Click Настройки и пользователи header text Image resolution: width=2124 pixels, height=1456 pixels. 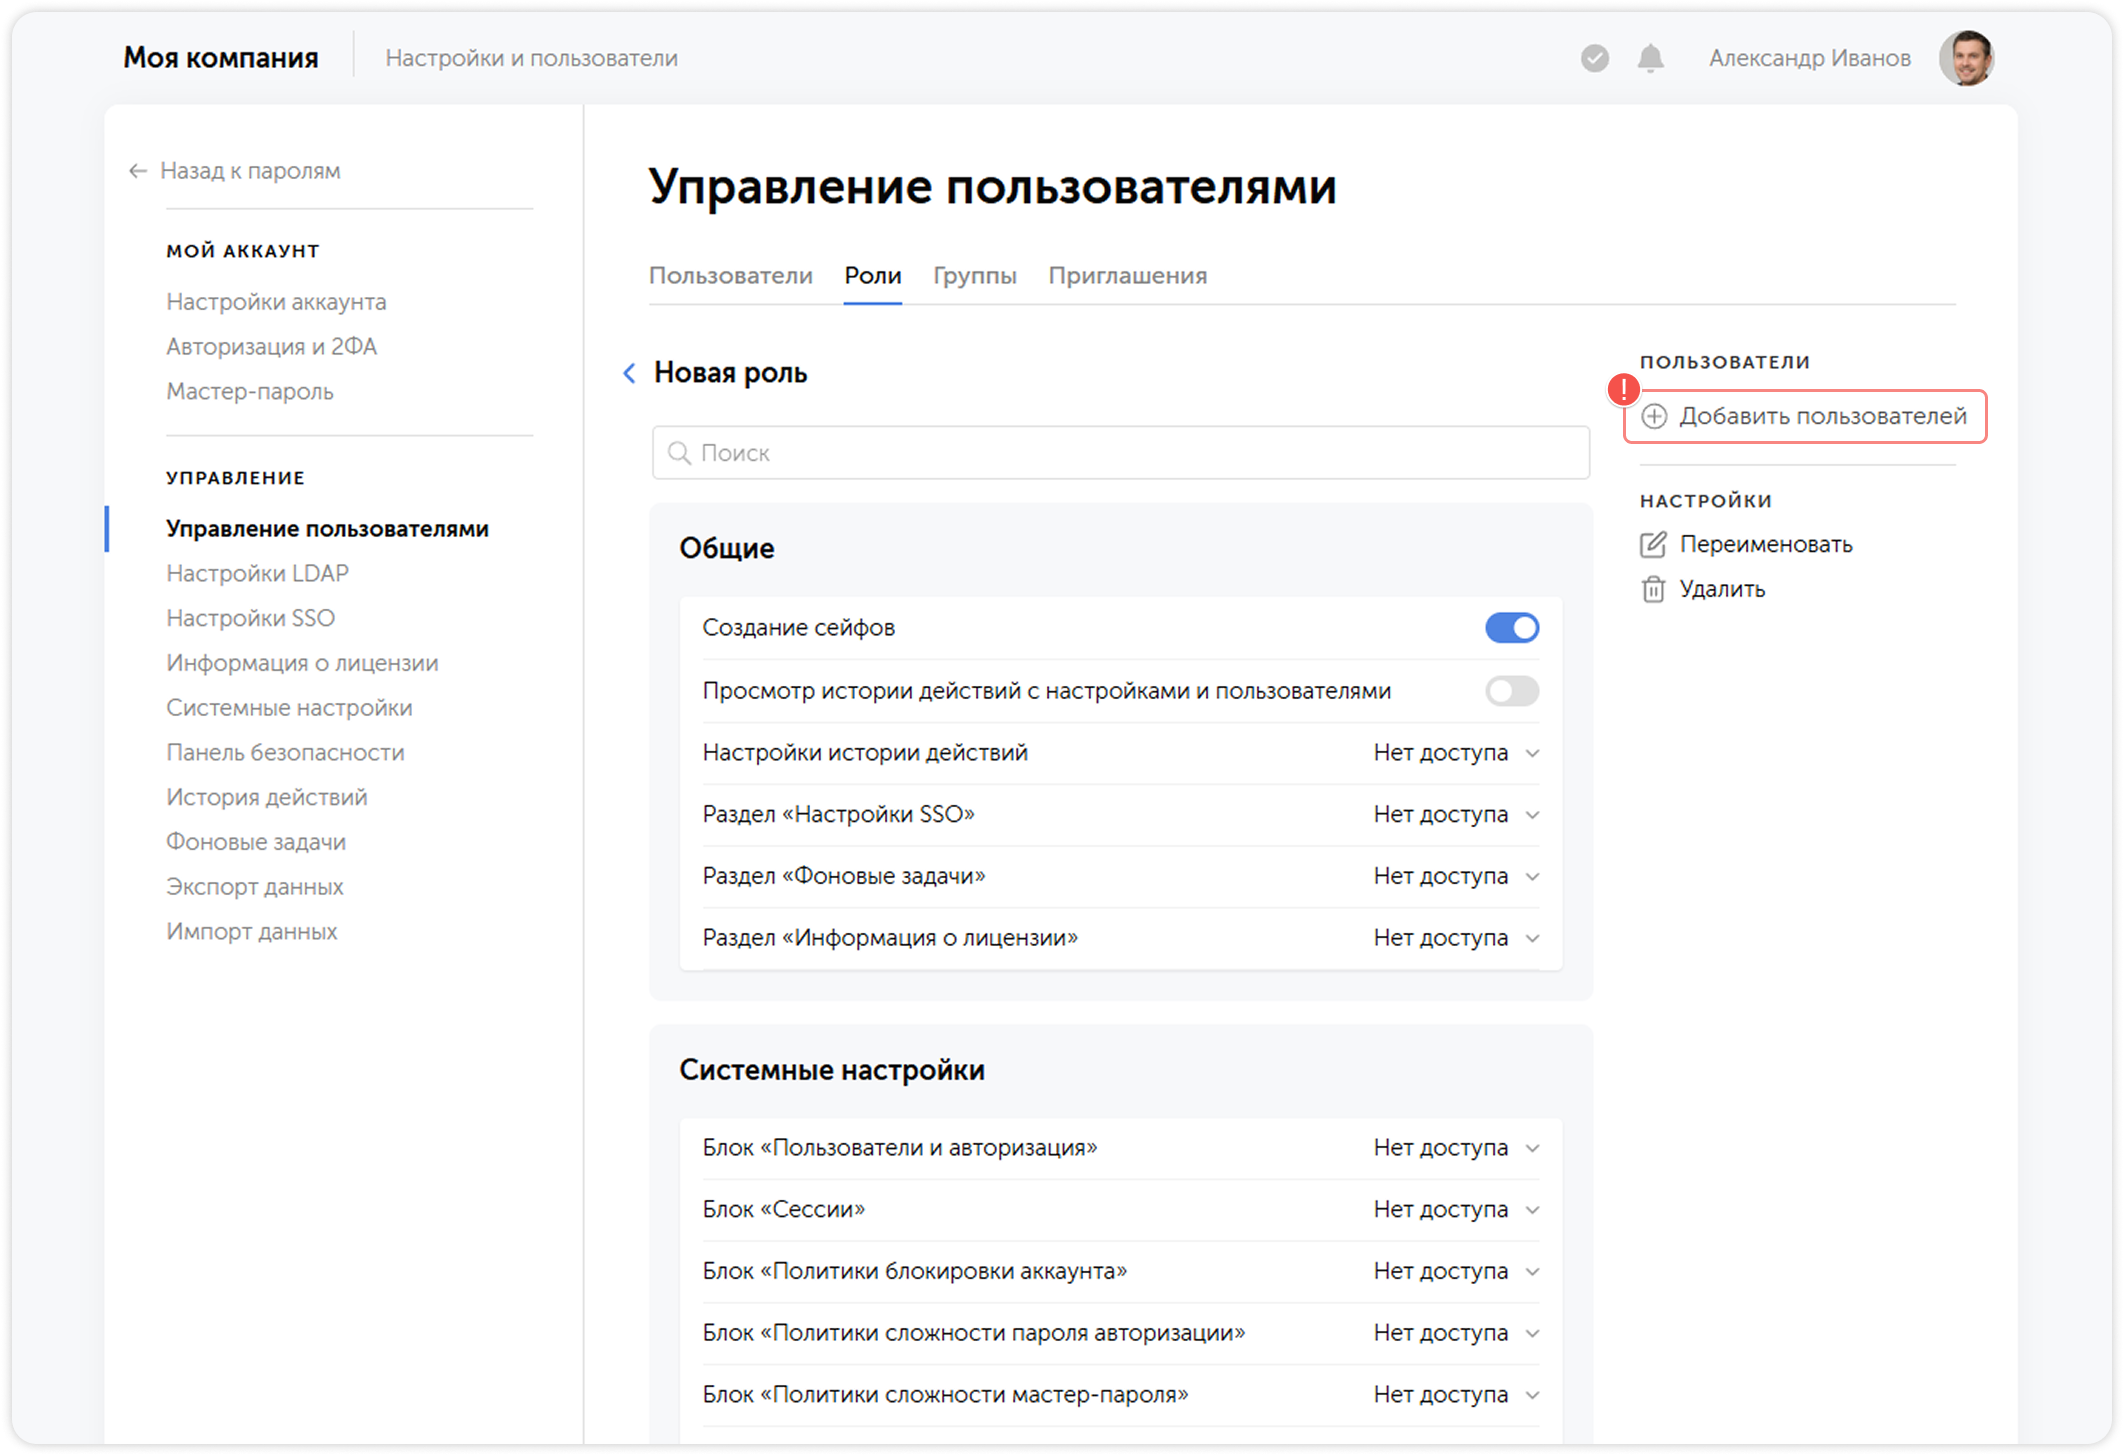point(531,58)
